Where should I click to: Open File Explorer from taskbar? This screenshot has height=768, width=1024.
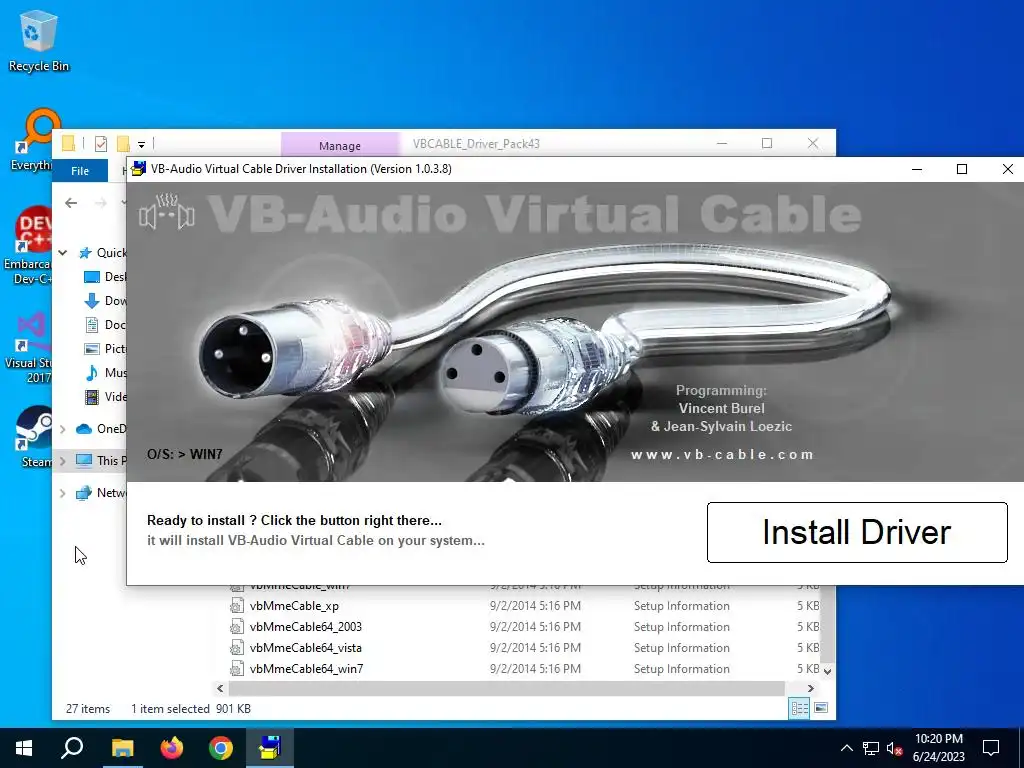coord(122,748)
